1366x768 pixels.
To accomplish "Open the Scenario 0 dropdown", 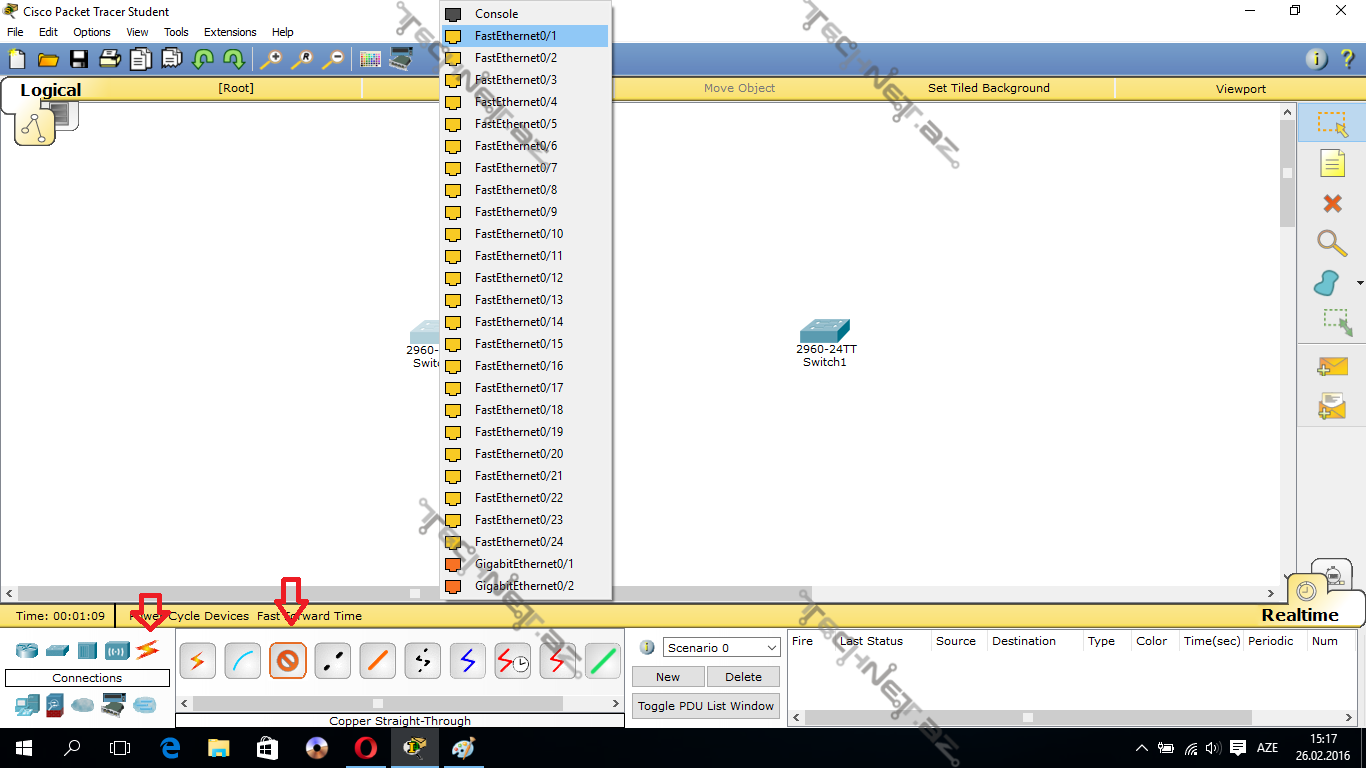I will (721, 647).
